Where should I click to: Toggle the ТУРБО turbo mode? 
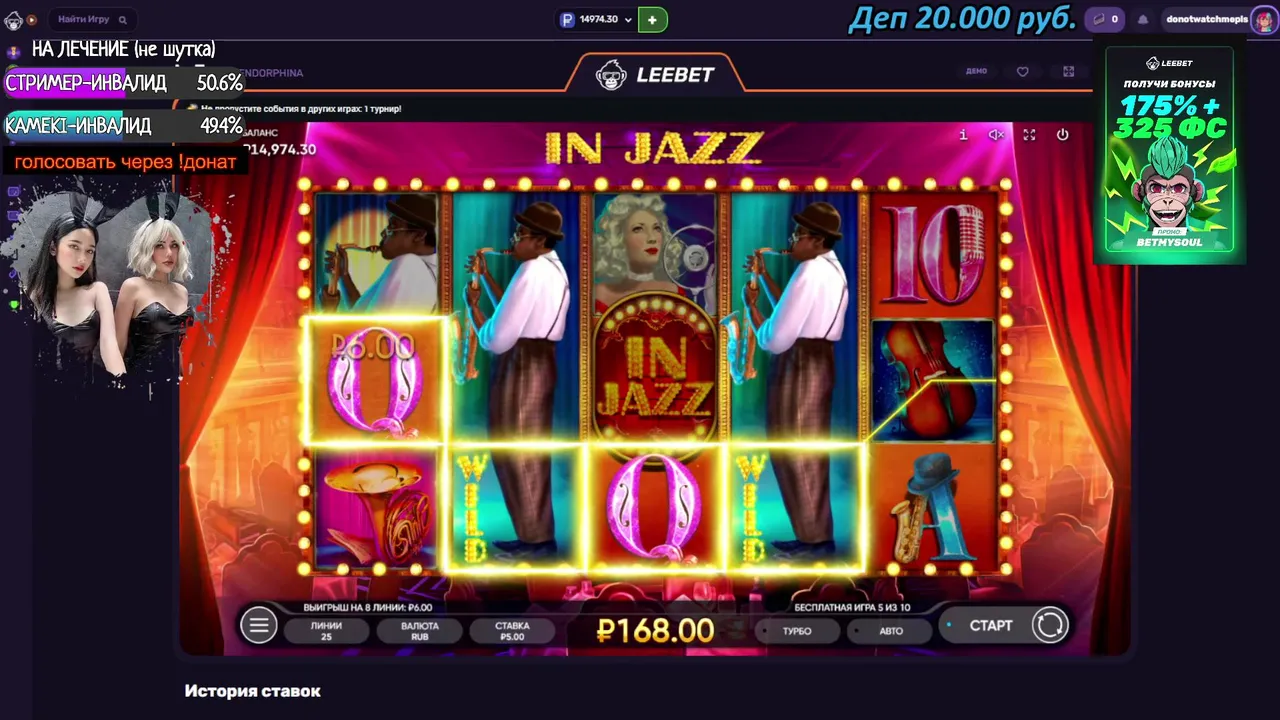(x=797, y=631)
